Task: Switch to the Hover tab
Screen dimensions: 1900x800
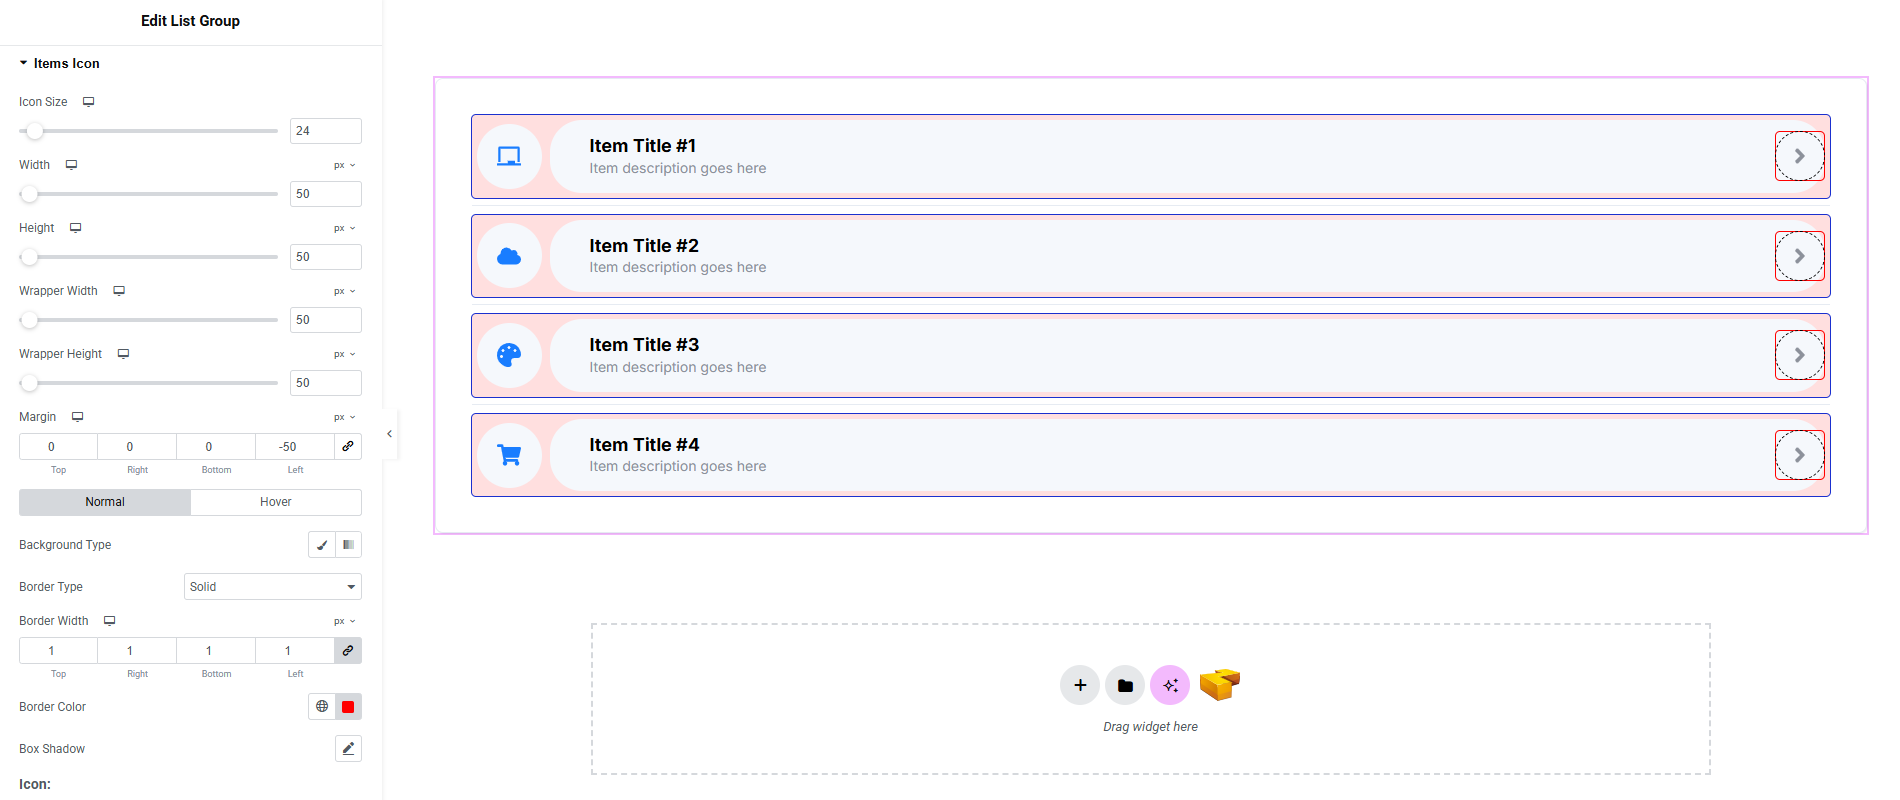Action: pos(275,502)
